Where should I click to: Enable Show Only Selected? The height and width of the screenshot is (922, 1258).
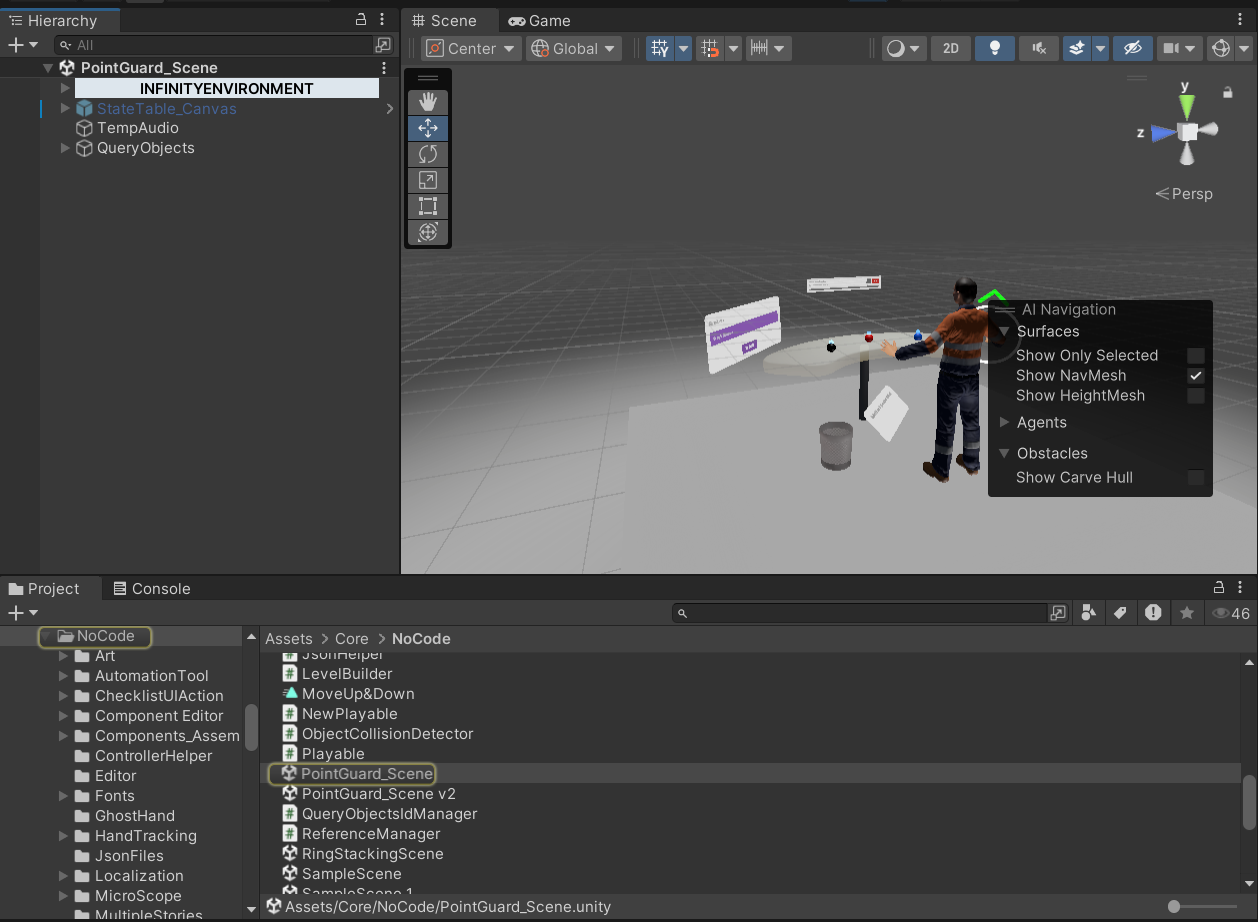[1196, 355]
